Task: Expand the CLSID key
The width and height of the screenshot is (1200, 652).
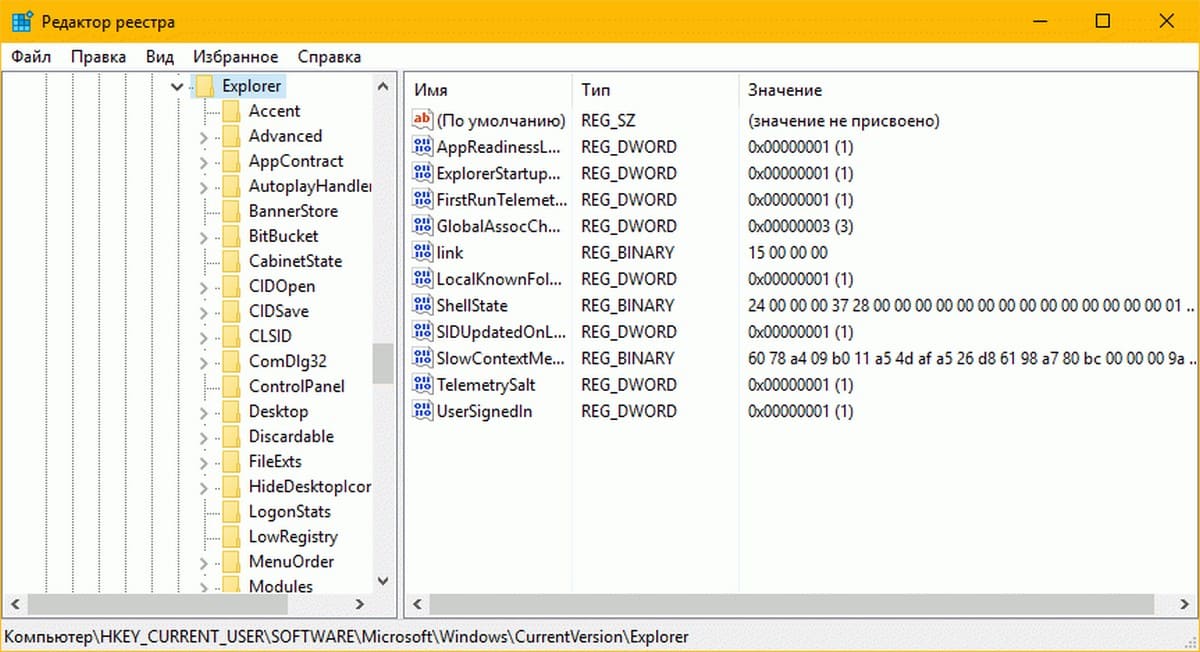Action: click(203, 337)
